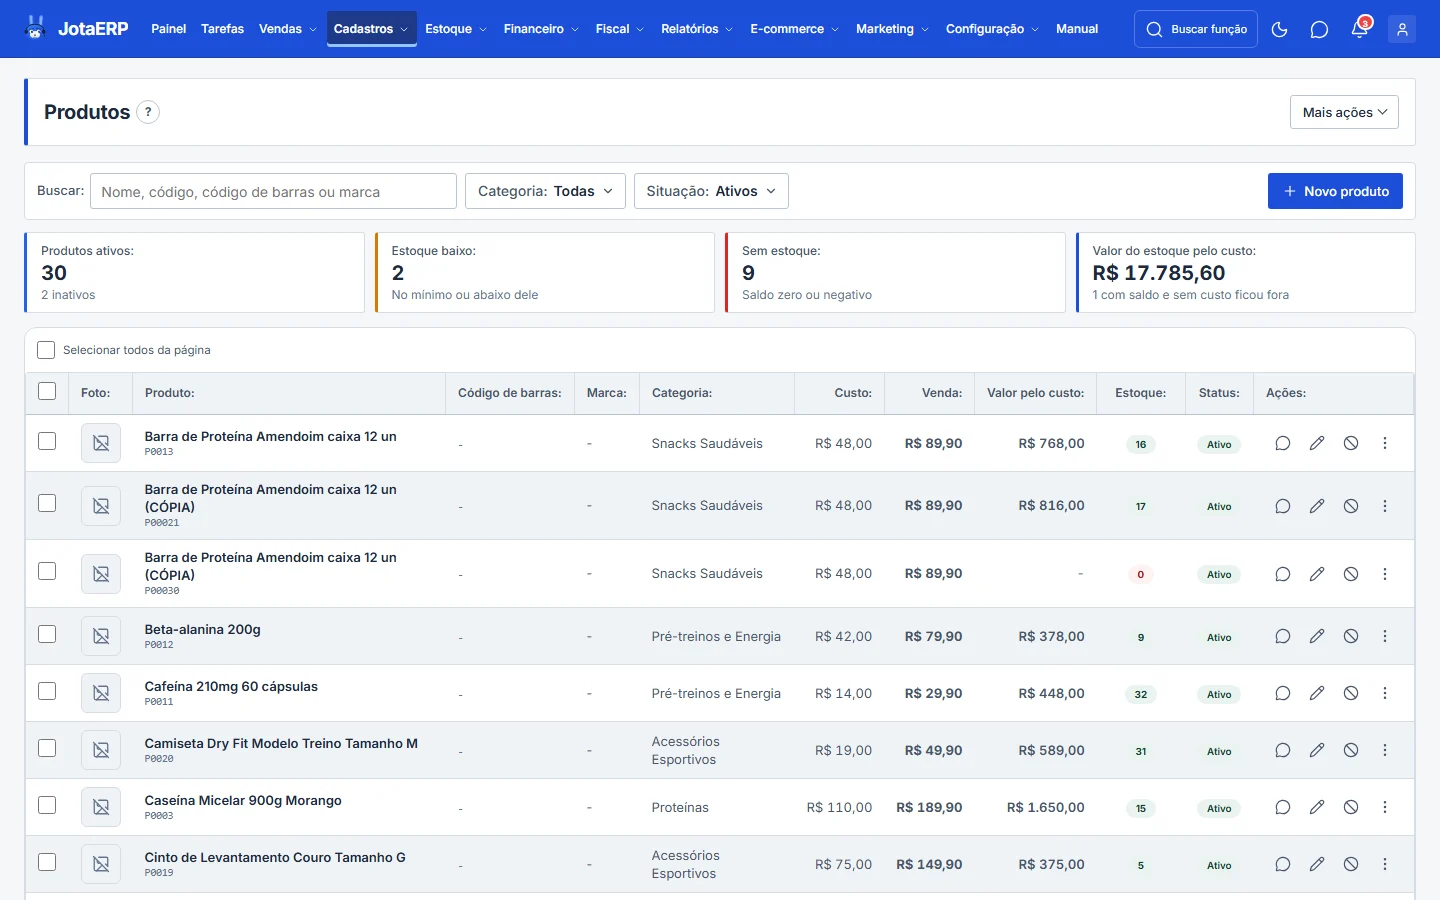Click JotaERP logo
Image resolution: width=1440 pixels, height=900 pixels.
(x=76, y=29)
